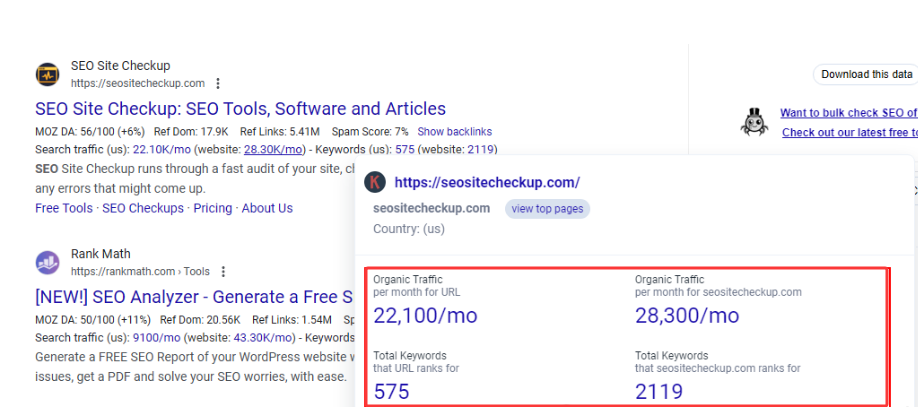Viewport: 918px width, 407px height.
Task: Open the About Us sitelink
Action: [267, 208]
